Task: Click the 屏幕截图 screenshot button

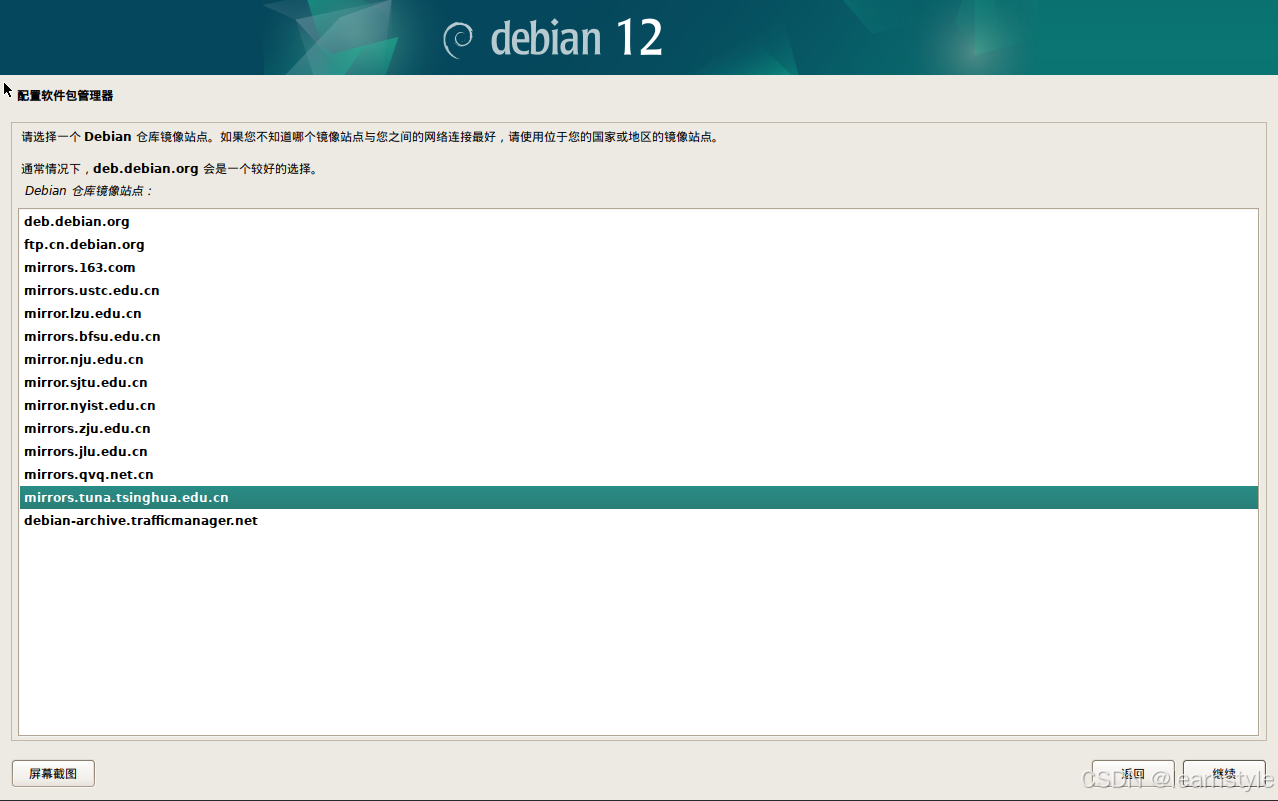Action: (x=53, y=773)
